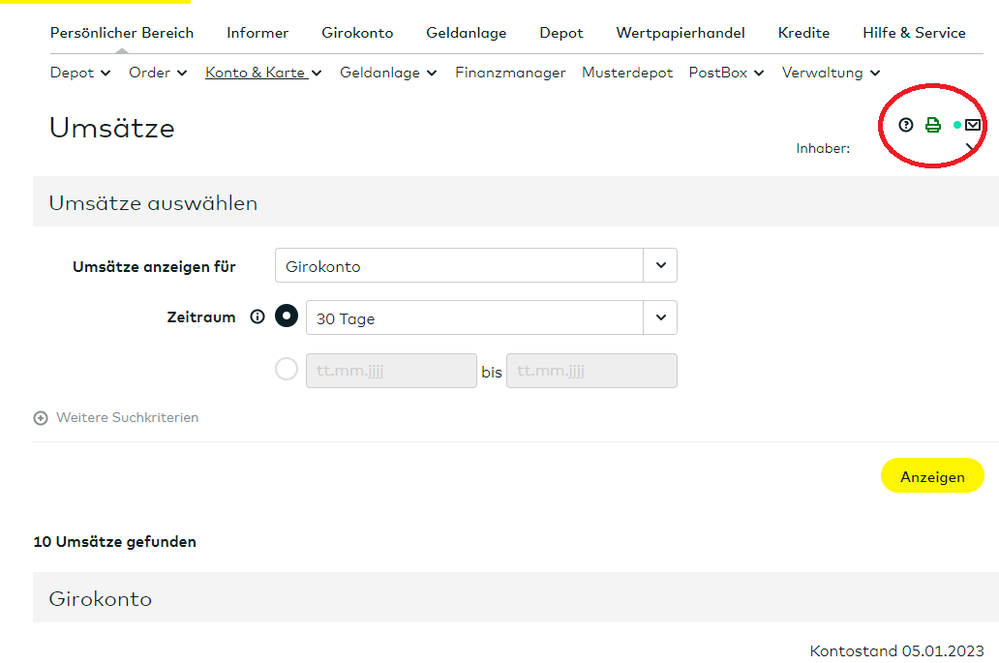This screenshot has width=999, height=663.
Task: Click the plus icon beside Weitere Suchkriterien
Action: (x=40, y=418)
